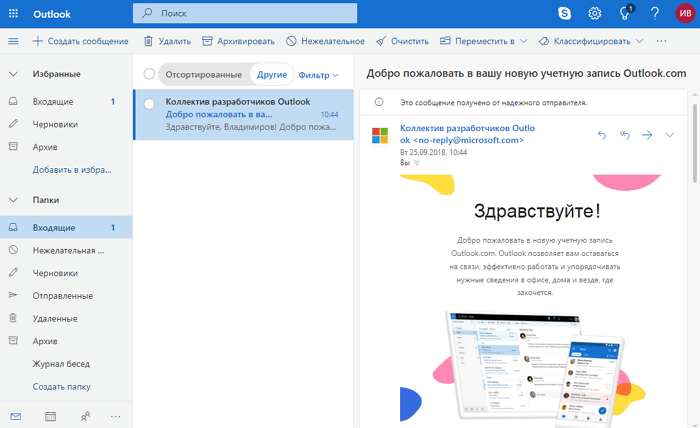Open the app launcher grid icon
The height and width of the screenshot is (428, 700).
click(13, 14)
